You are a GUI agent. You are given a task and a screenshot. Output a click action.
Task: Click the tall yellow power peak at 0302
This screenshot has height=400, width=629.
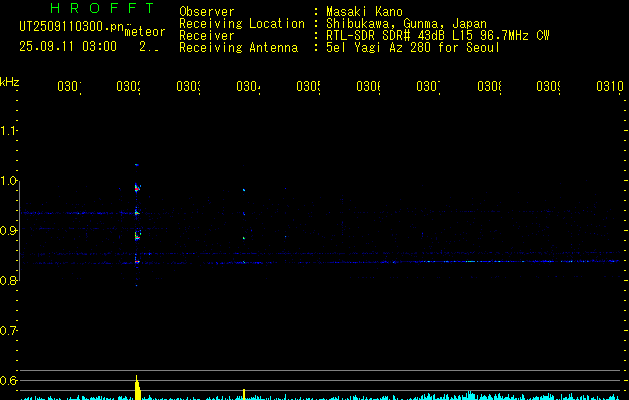138,388
